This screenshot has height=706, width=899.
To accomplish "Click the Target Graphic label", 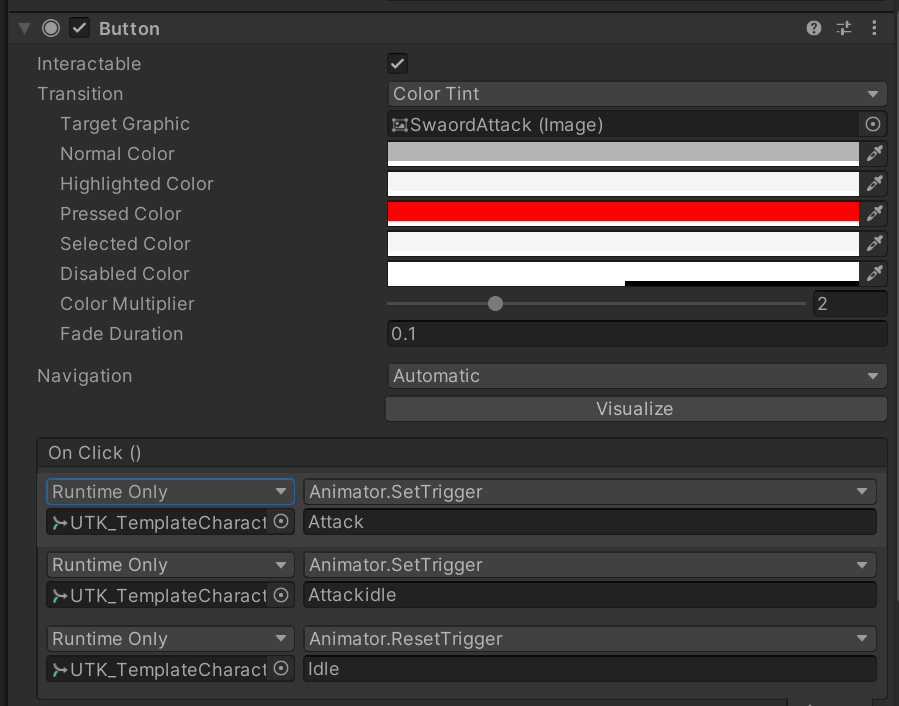I will coord(125,124).
